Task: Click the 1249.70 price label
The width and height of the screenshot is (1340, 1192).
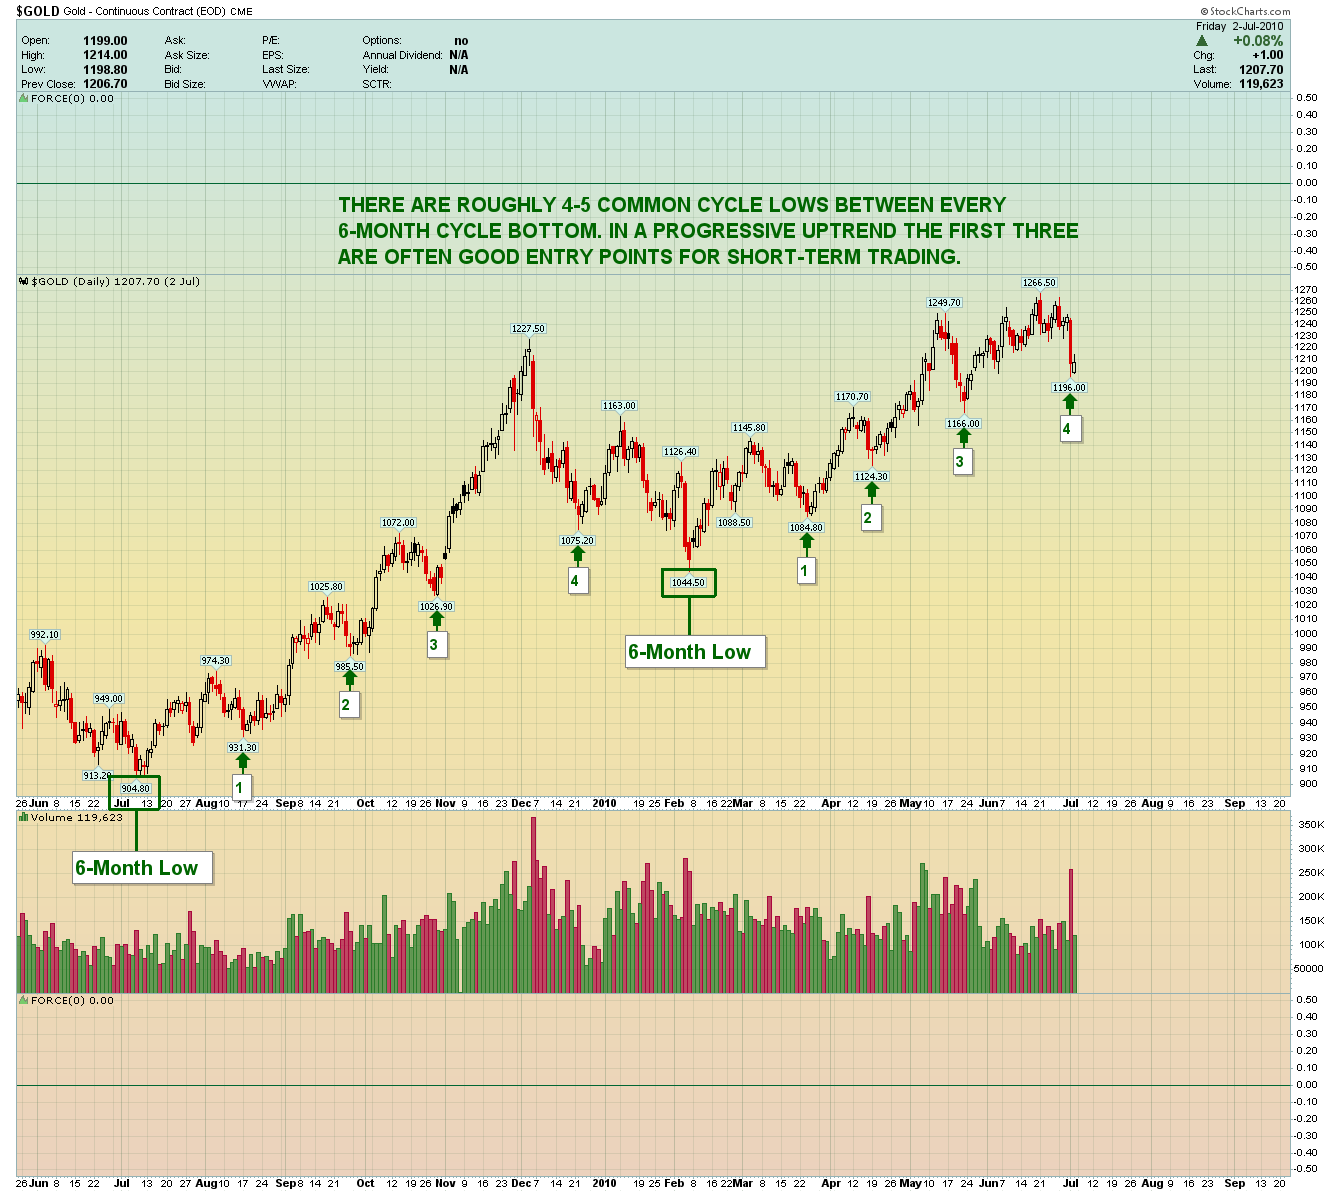Action: [x=944, y=303]
